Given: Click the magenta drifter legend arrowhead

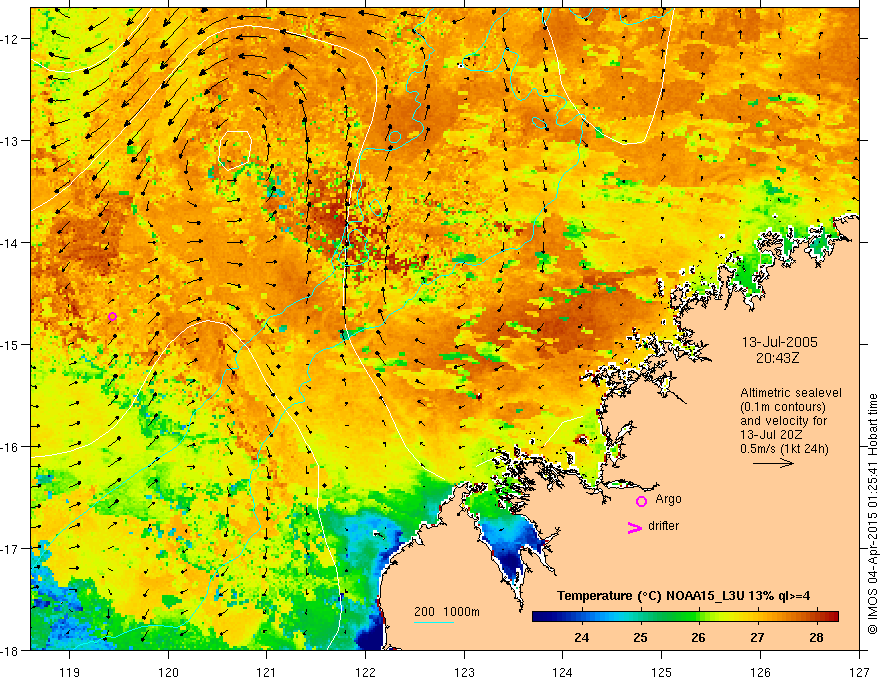Looking at the screenshot, I should click(634, 528).
